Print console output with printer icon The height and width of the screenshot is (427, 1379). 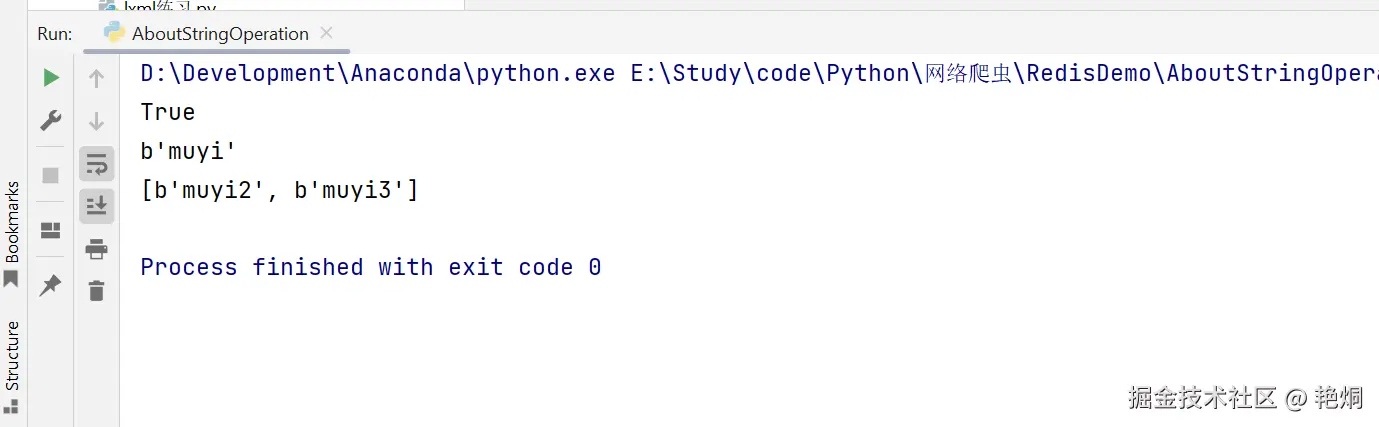[96, 248]
